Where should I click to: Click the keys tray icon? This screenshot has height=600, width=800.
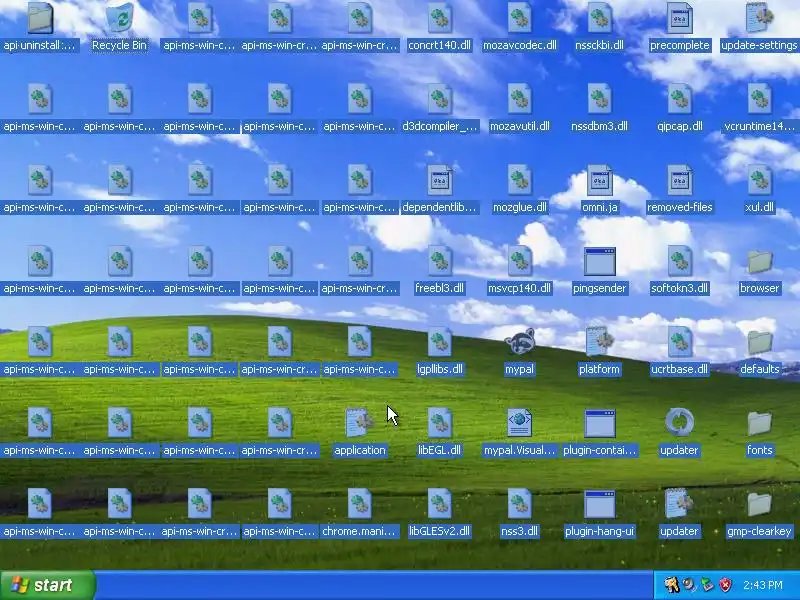tap(672, 585)
